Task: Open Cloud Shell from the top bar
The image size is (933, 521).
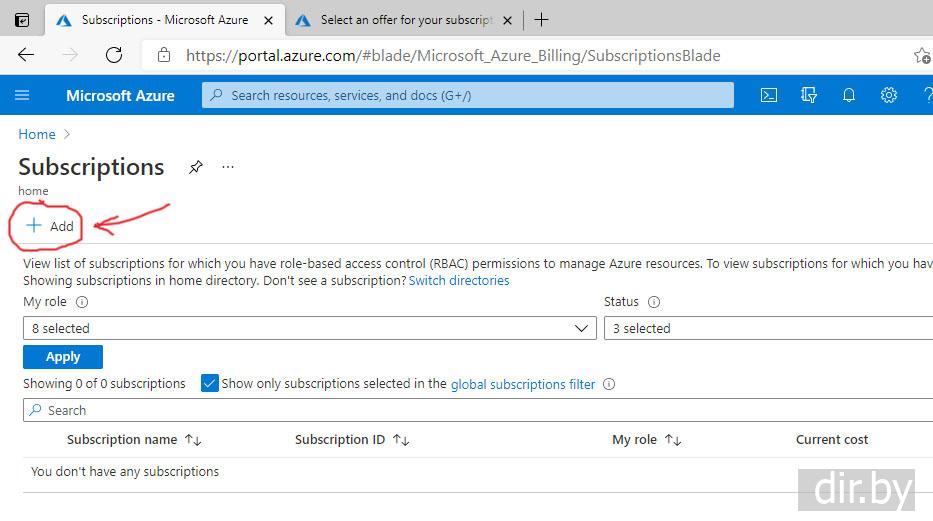Action: click(768, 96)
